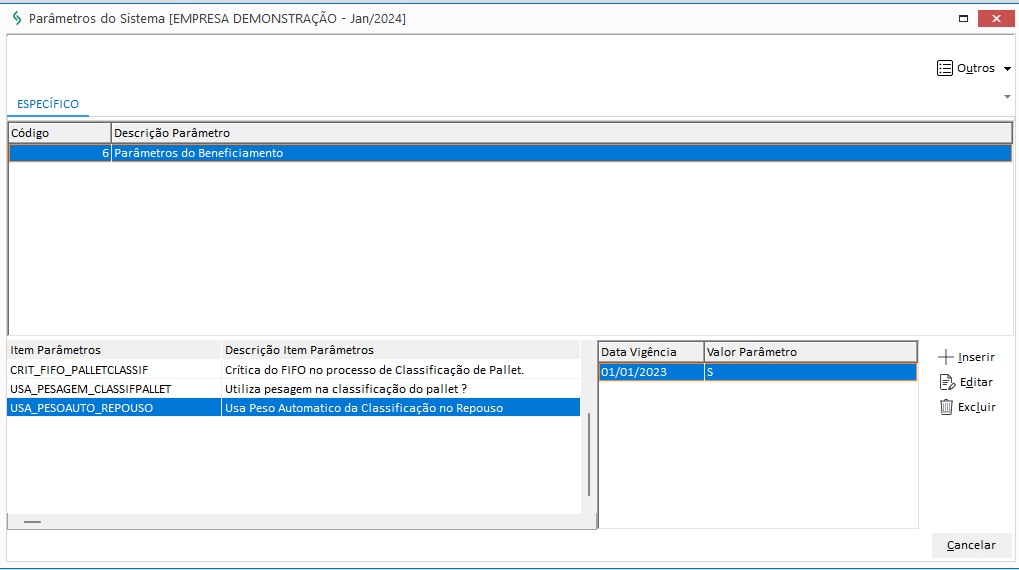This screenshot has width=1019, height=570.
Task: Click the vertical scrollbar of item list
Action: 589,454
